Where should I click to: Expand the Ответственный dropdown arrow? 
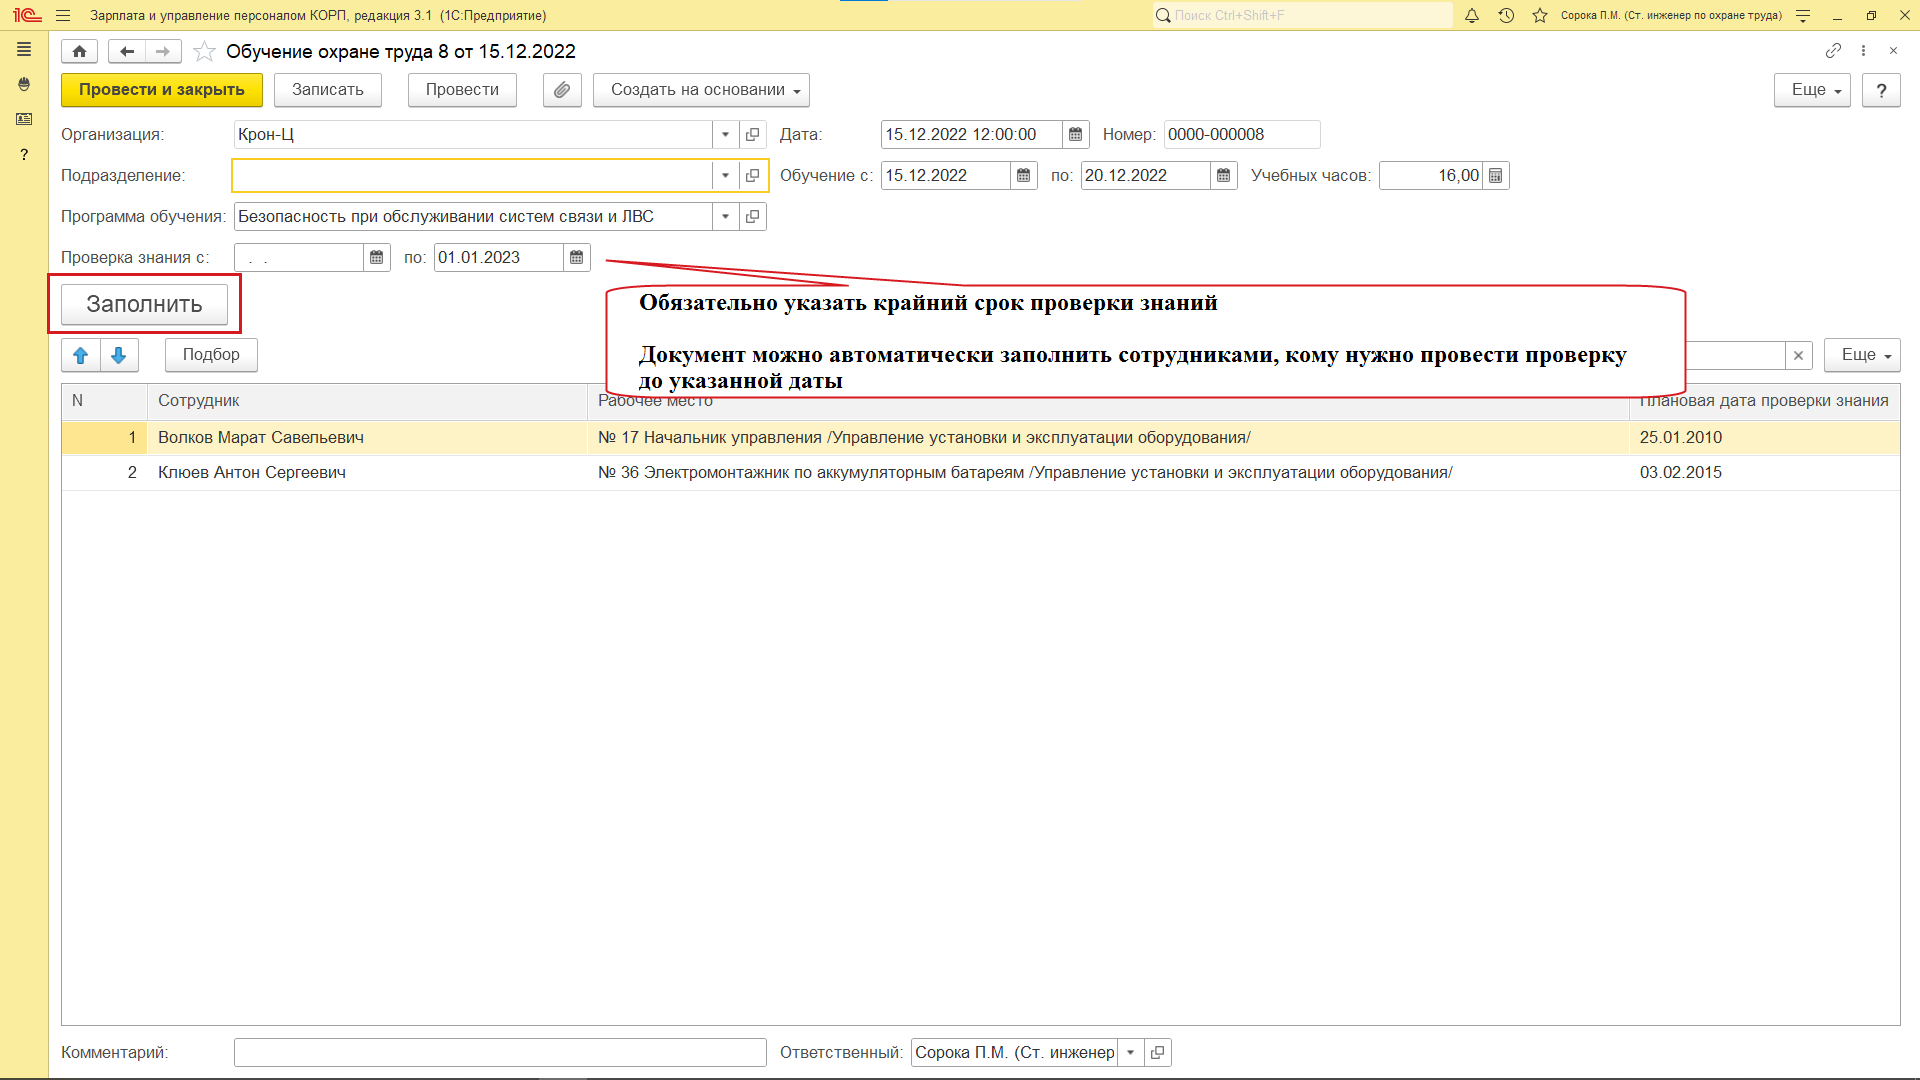1130,1052
